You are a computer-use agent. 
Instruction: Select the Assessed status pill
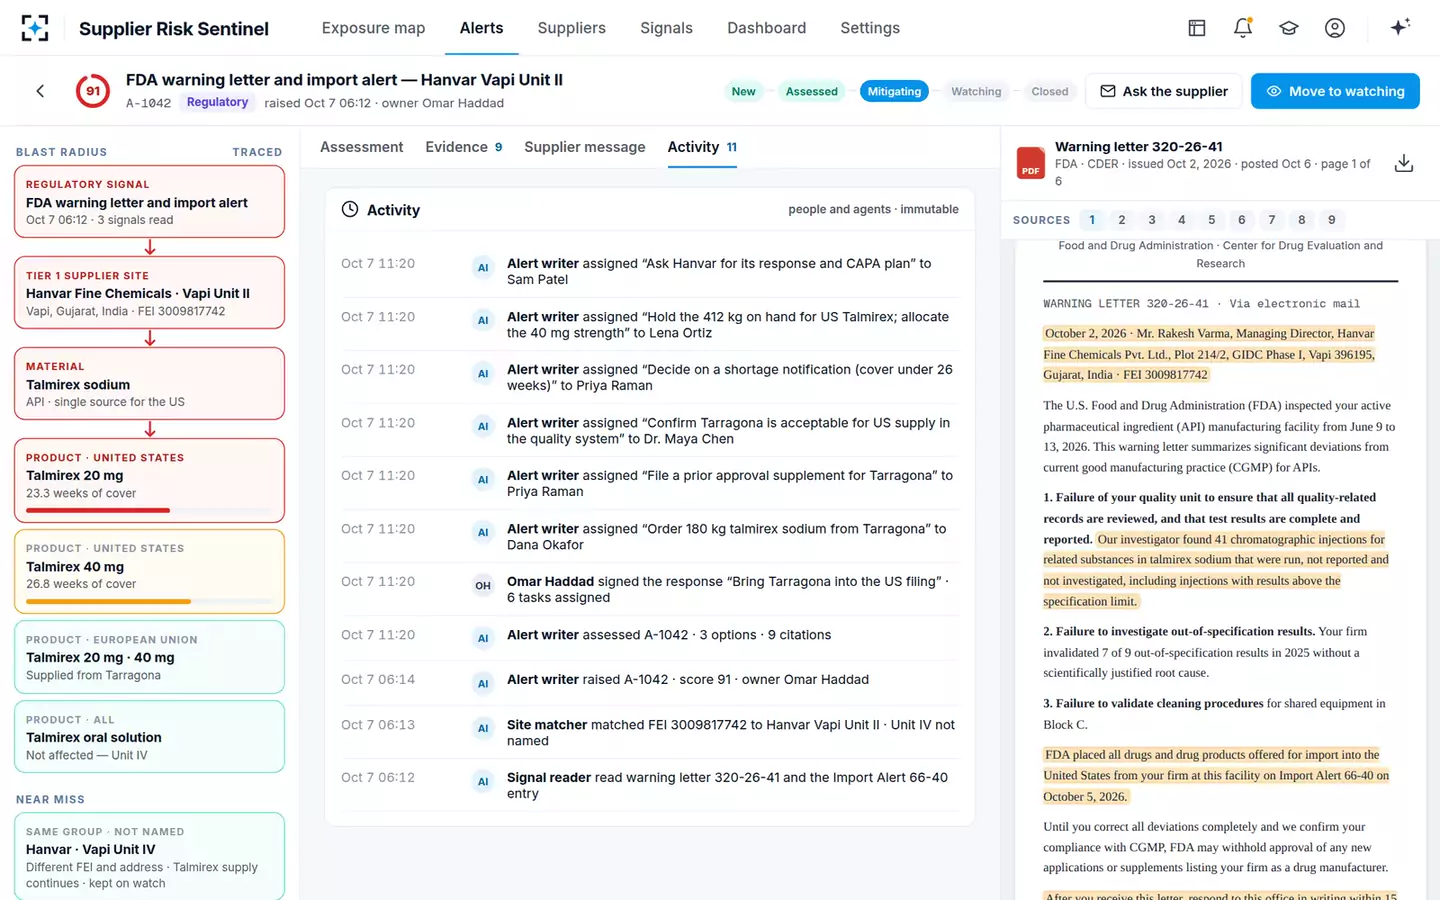[811, 91]
